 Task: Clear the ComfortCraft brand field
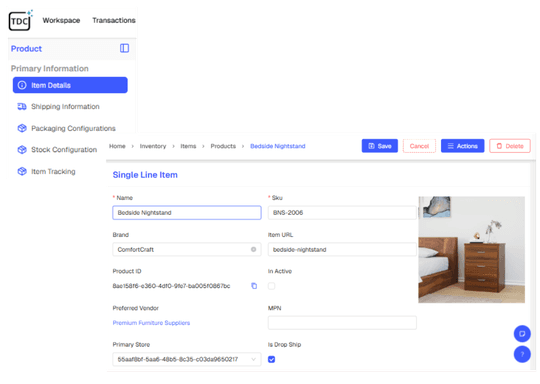pos(253,249)
